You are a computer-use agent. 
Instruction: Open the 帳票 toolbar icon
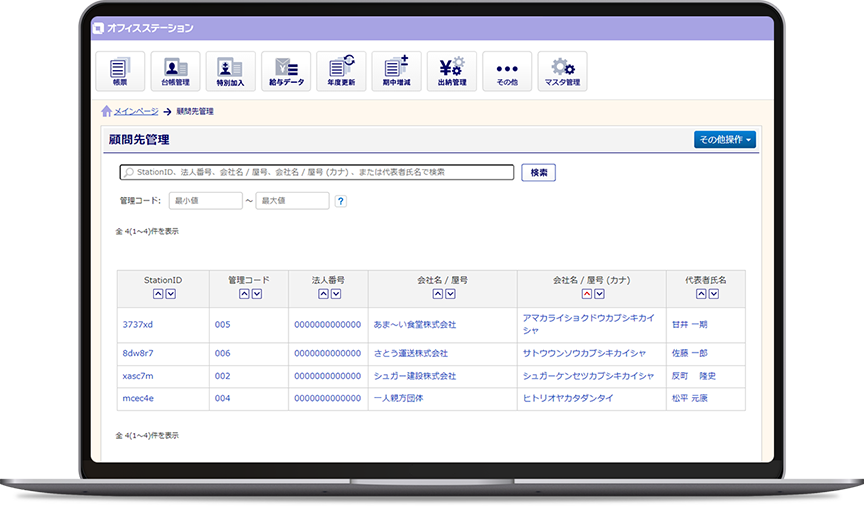(x=120, y=71)
